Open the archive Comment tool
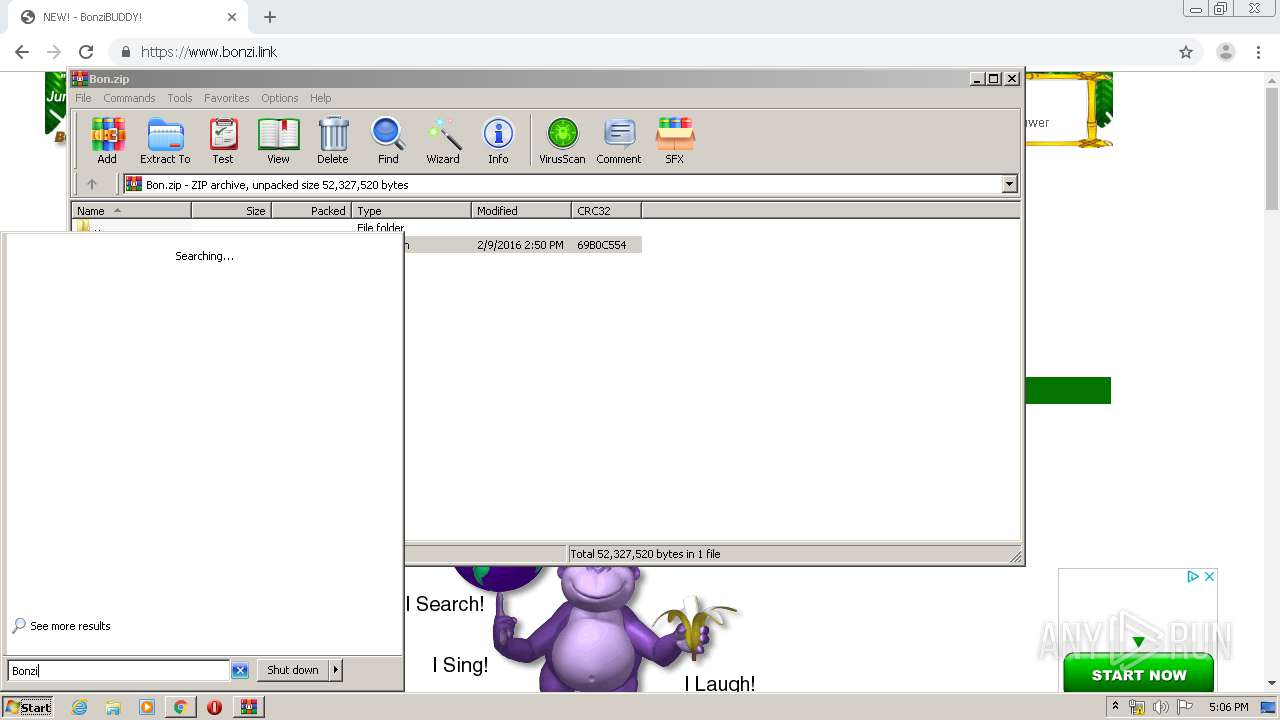Image resolution: width=1280 pixels, height=720 pixels. pos(619,140)
